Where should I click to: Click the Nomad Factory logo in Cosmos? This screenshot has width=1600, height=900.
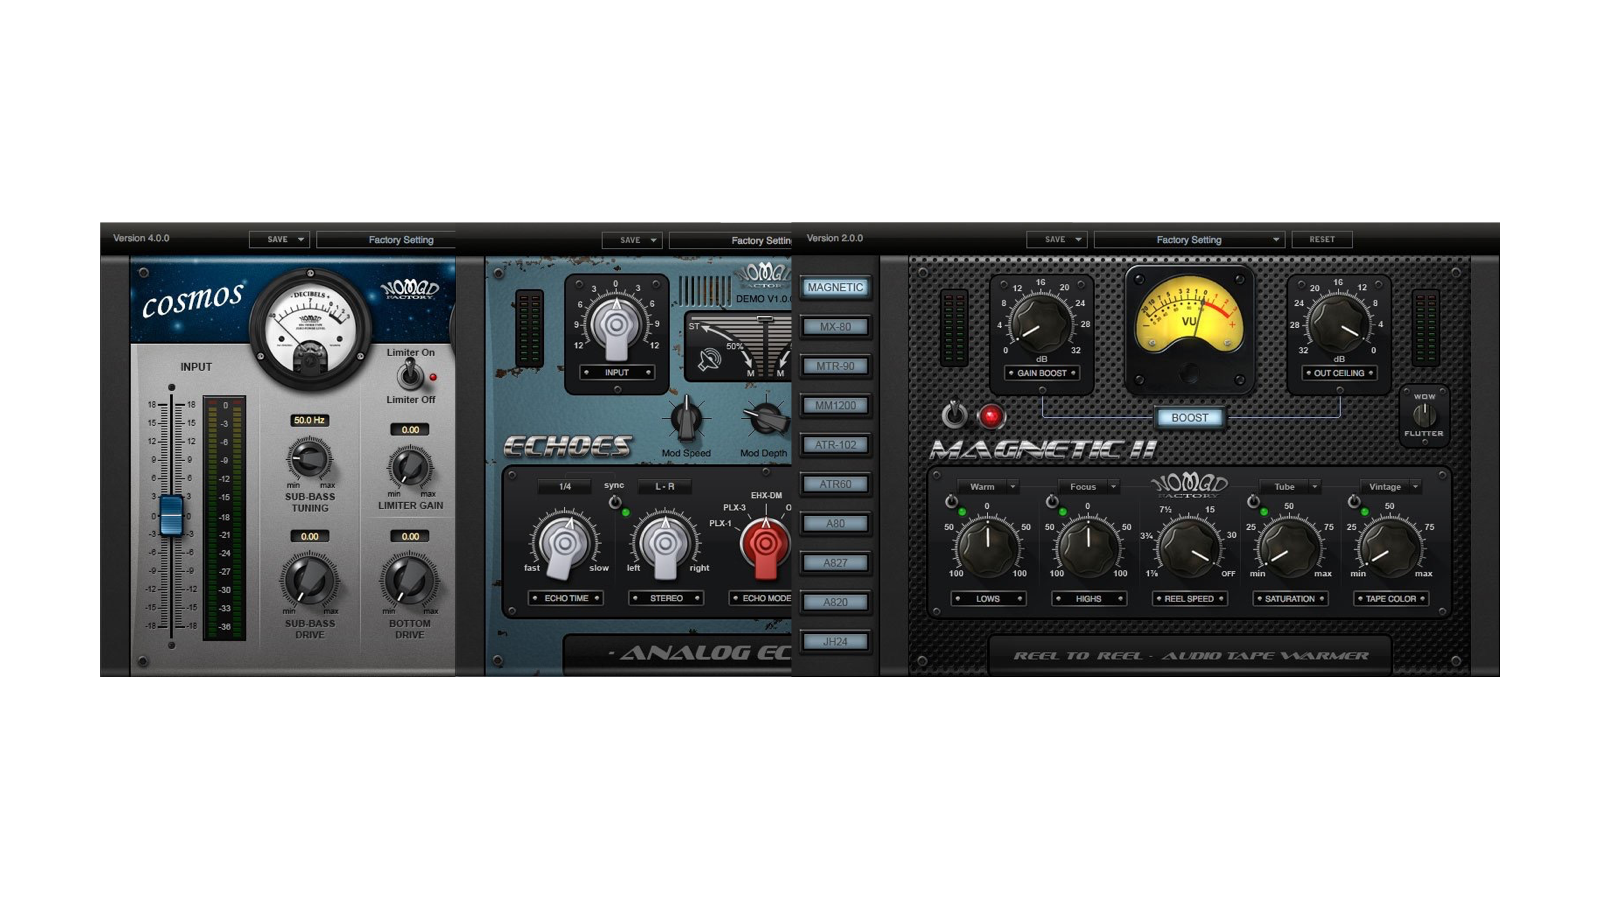coord(410,289)
